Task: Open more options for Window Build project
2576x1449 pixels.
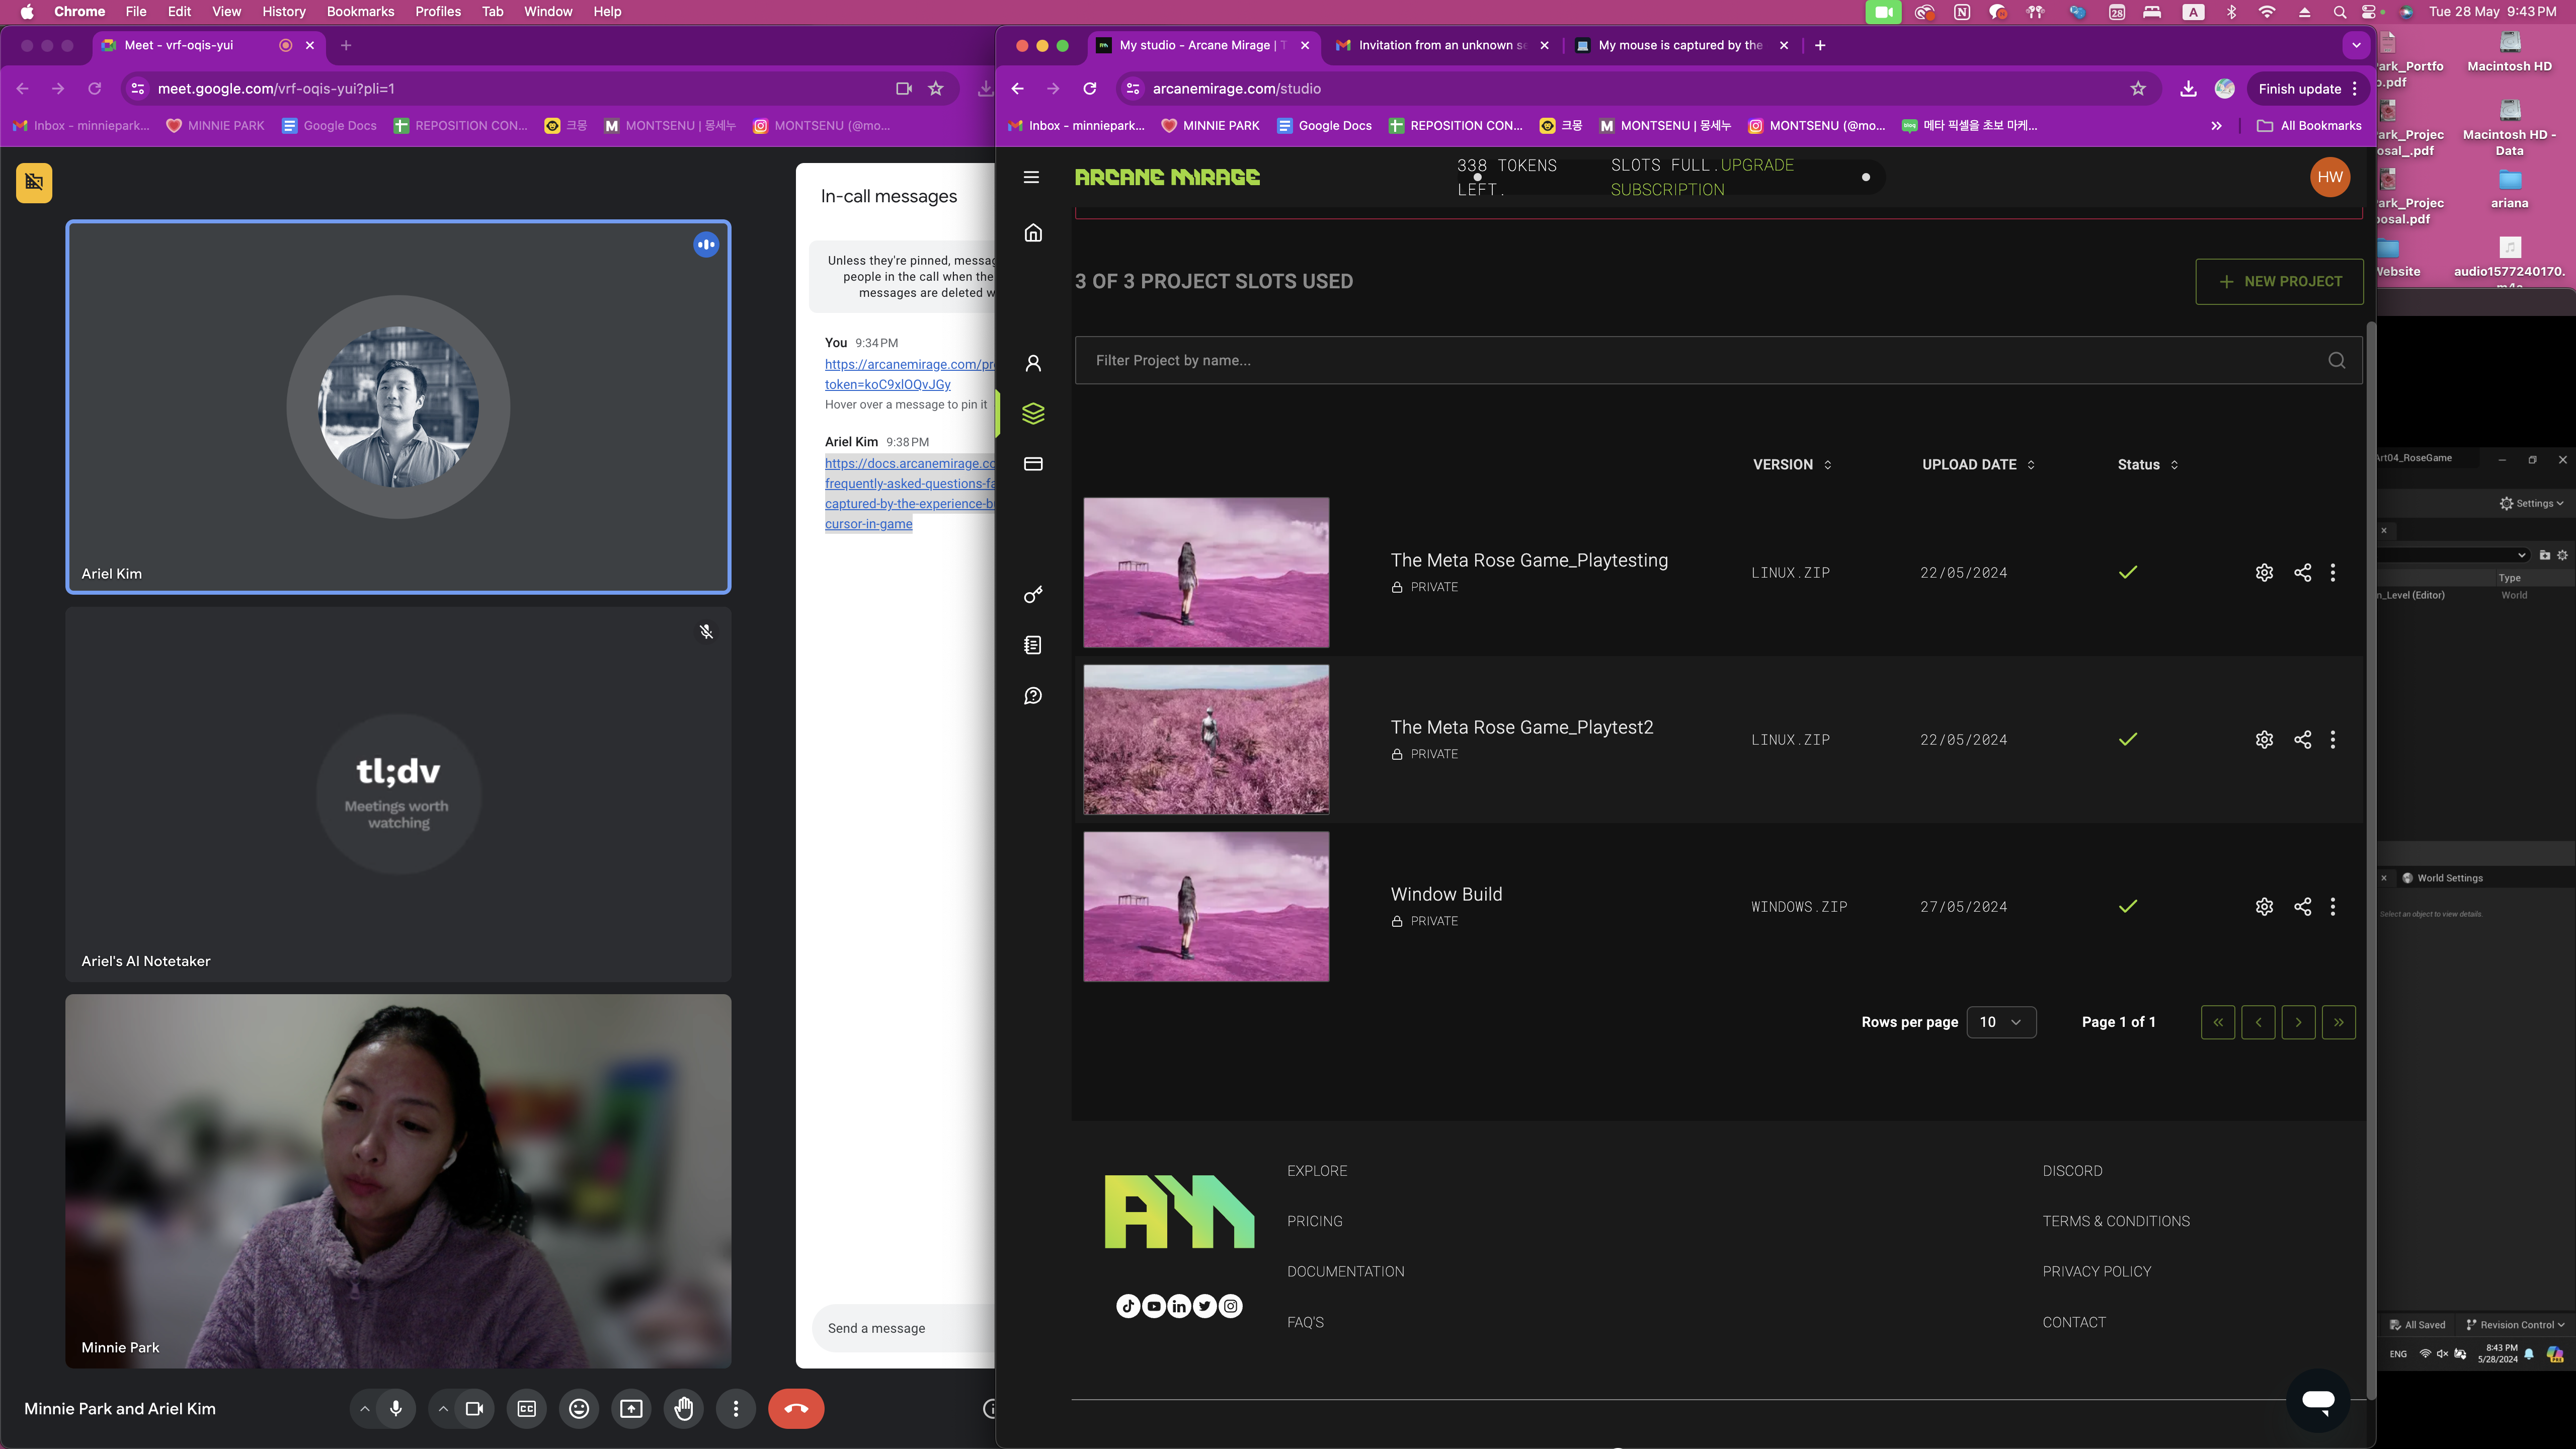Action: (2333, 906)
